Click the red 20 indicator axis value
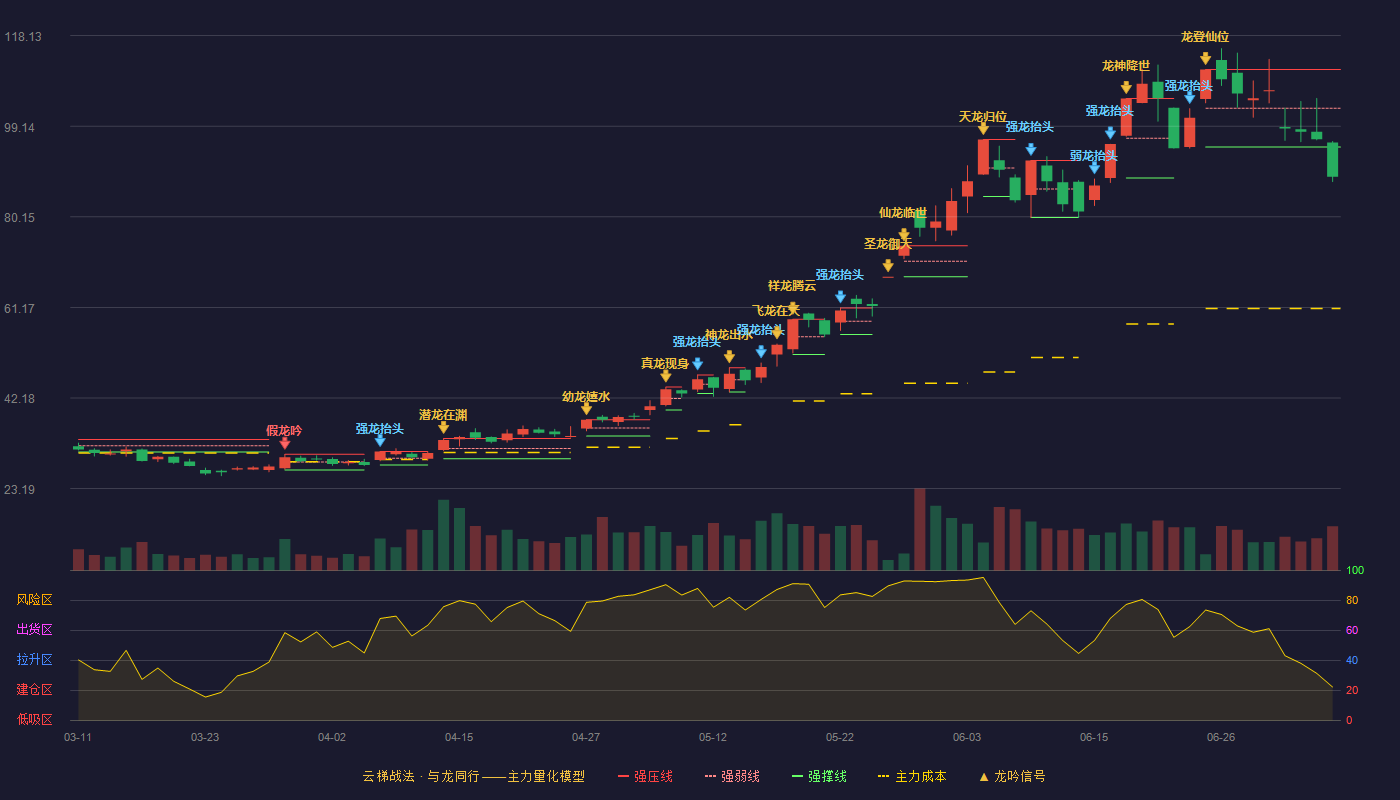The width and height of the screenshot is (1400, 800). pyautogui.click(x=1352, y=690)
